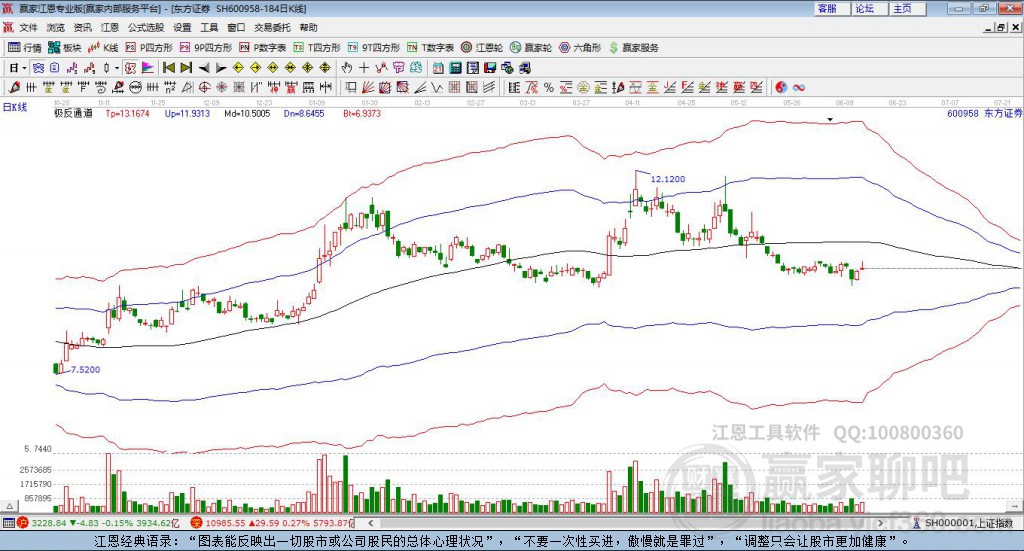Click the Tp=13.1674 indicator value
This screenshot has width=1024, height=551.
pos(127,114)
